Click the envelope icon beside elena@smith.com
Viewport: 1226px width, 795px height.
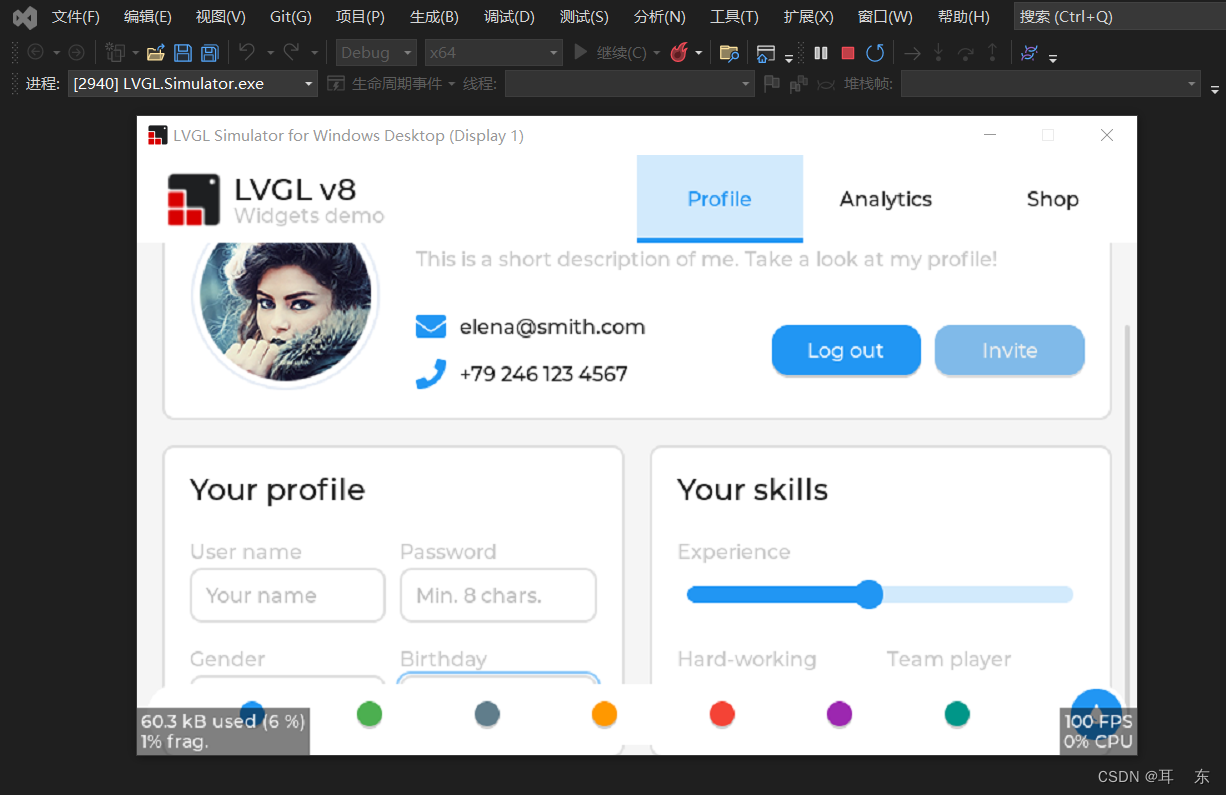click(x=431, y=326)
